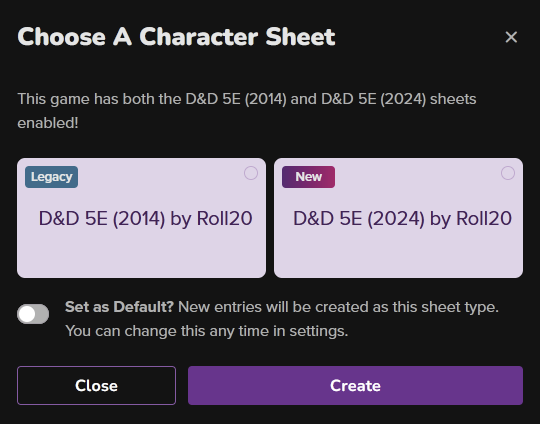
Task: Click the Close button
Action: [x=96, y=385]
